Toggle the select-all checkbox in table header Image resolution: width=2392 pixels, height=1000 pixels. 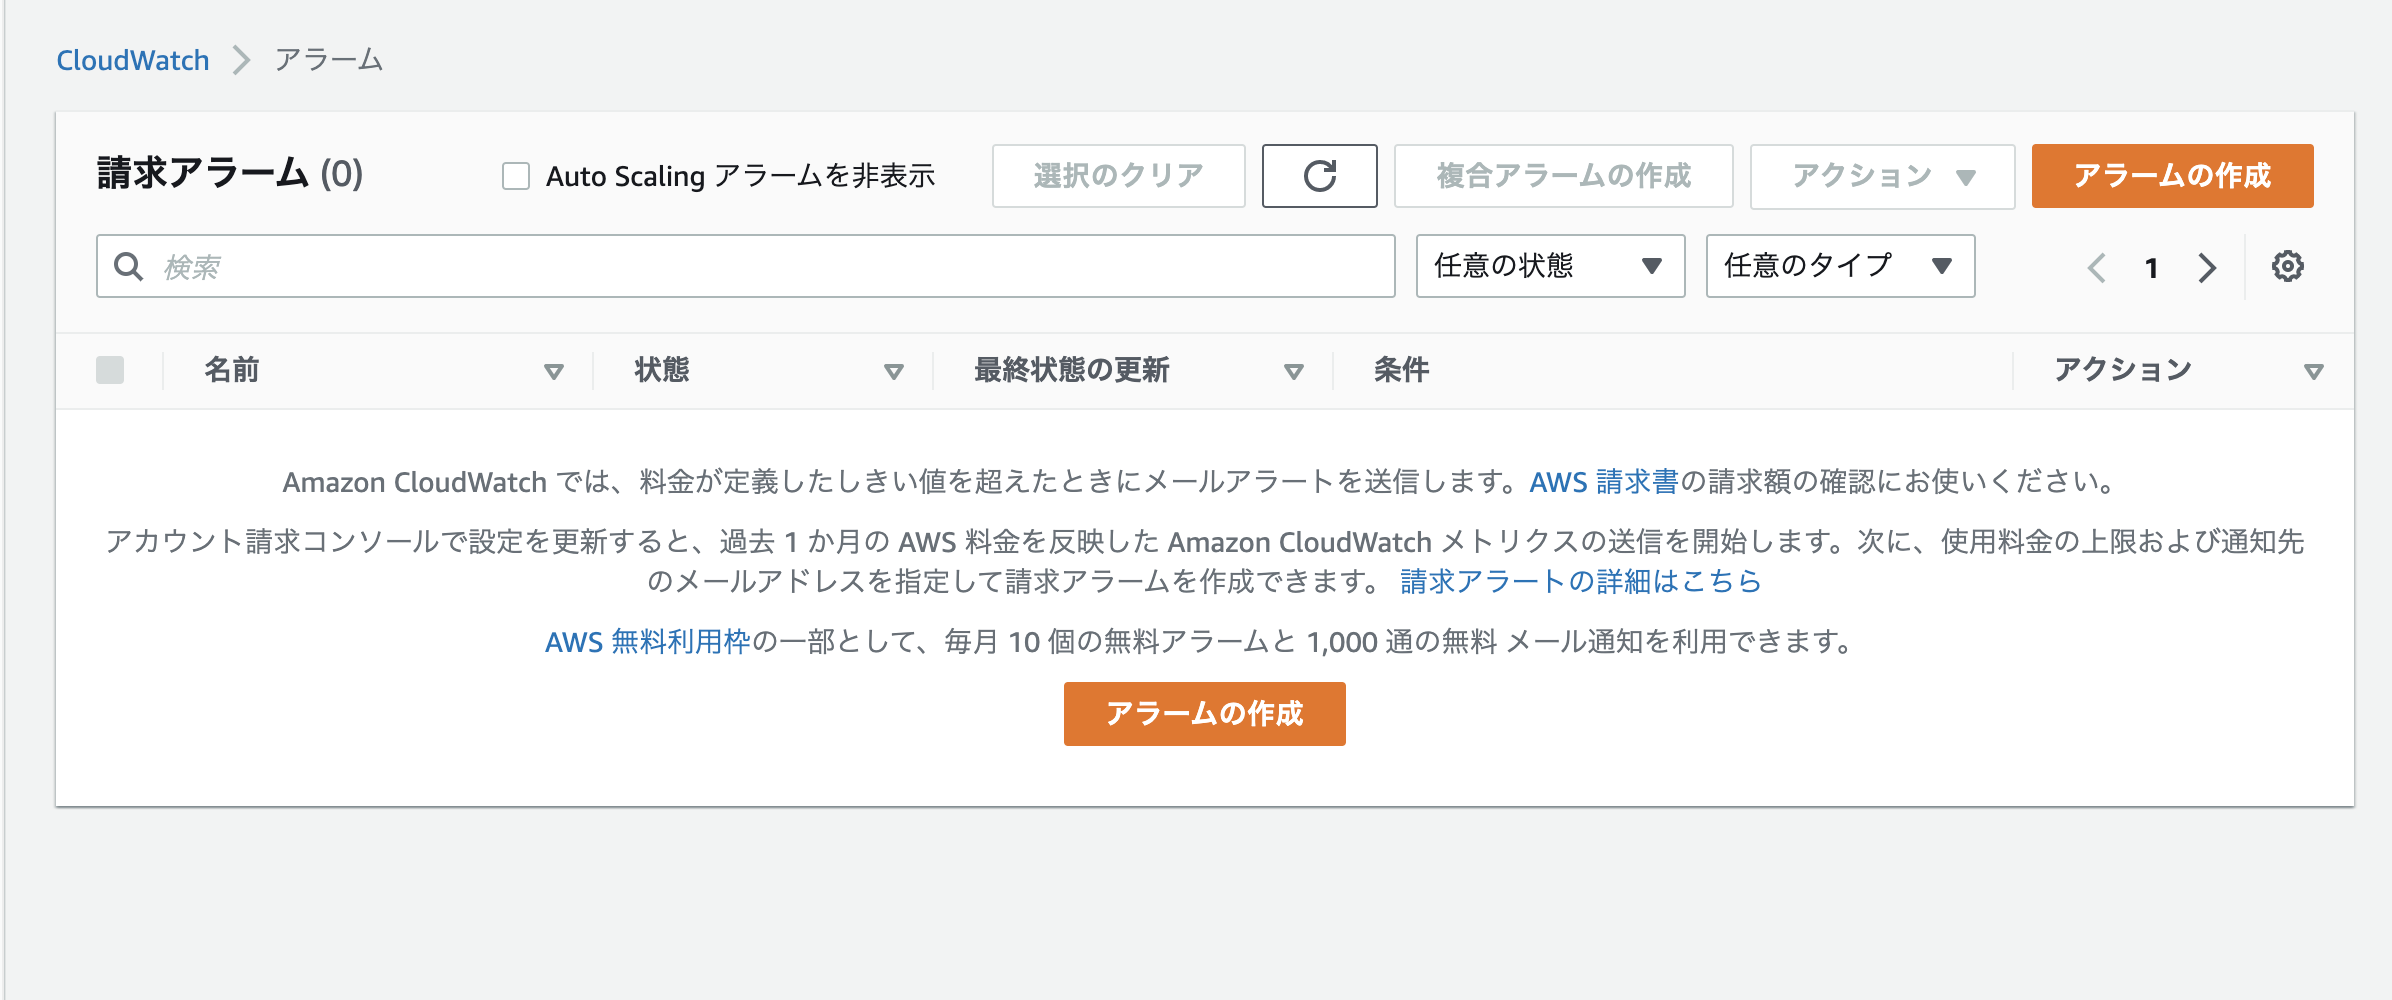[x=108, y=369]
